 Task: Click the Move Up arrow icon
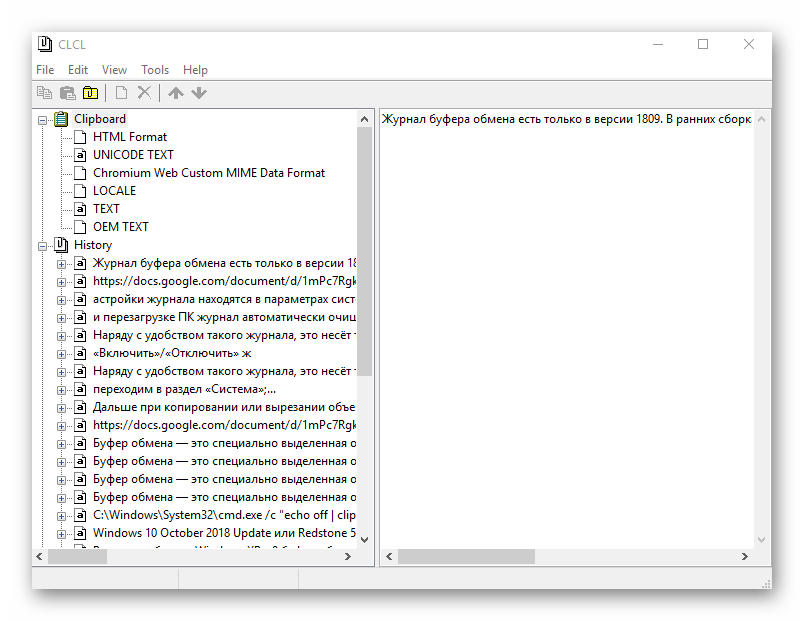pos(176,93)
